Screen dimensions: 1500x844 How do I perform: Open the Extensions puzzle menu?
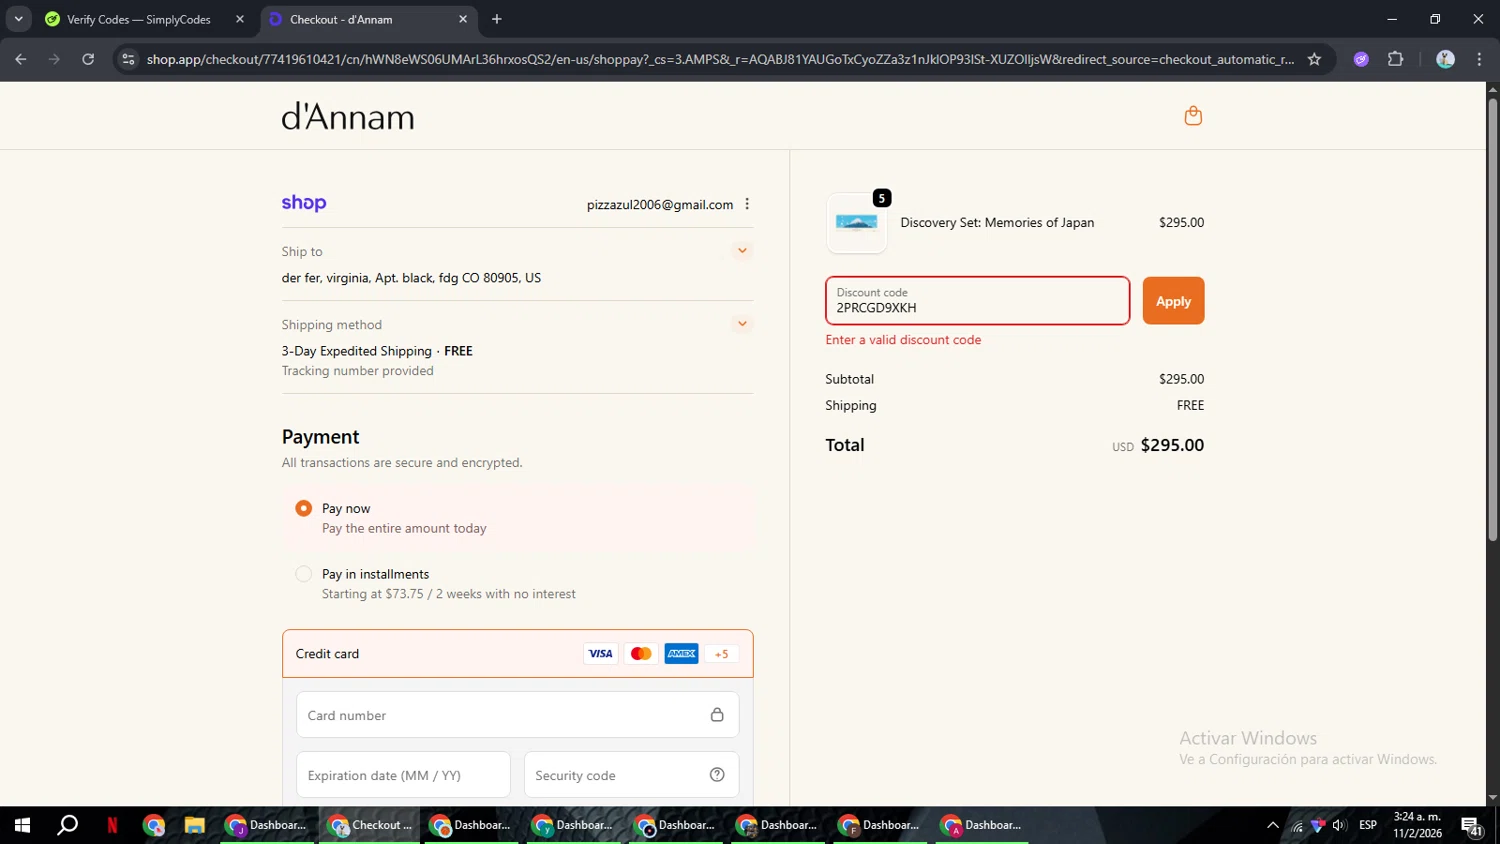(1396, 59)
